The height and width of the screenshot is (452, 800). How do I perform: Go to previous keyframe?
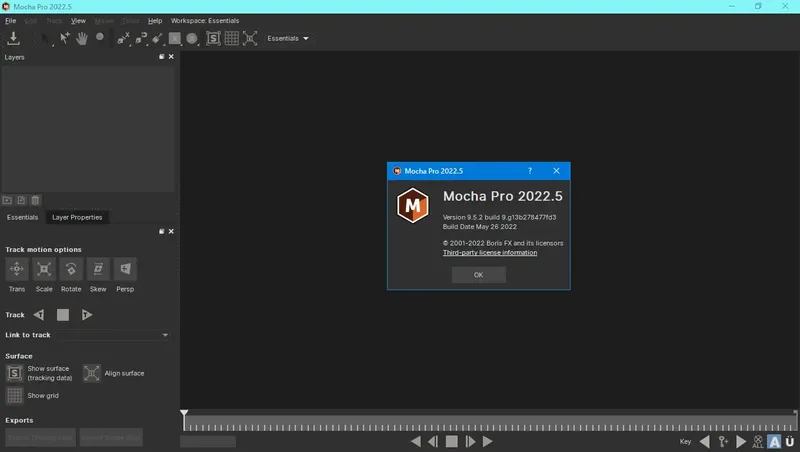705,441
